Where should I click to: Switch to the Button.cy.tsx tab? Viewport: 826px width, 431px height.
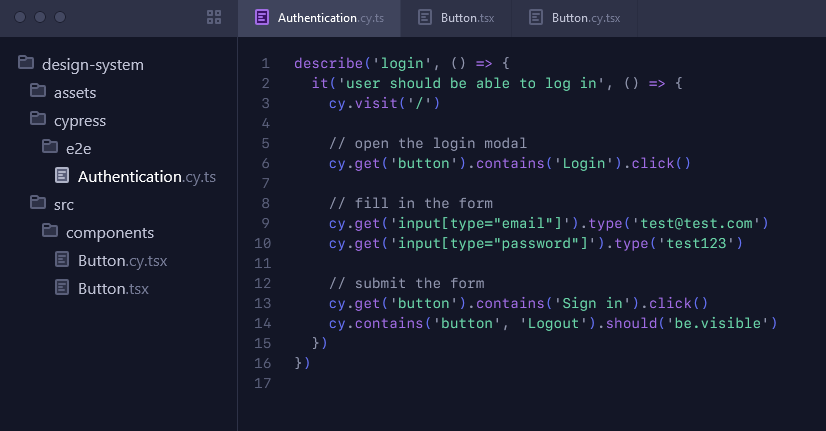pos(575,18)
